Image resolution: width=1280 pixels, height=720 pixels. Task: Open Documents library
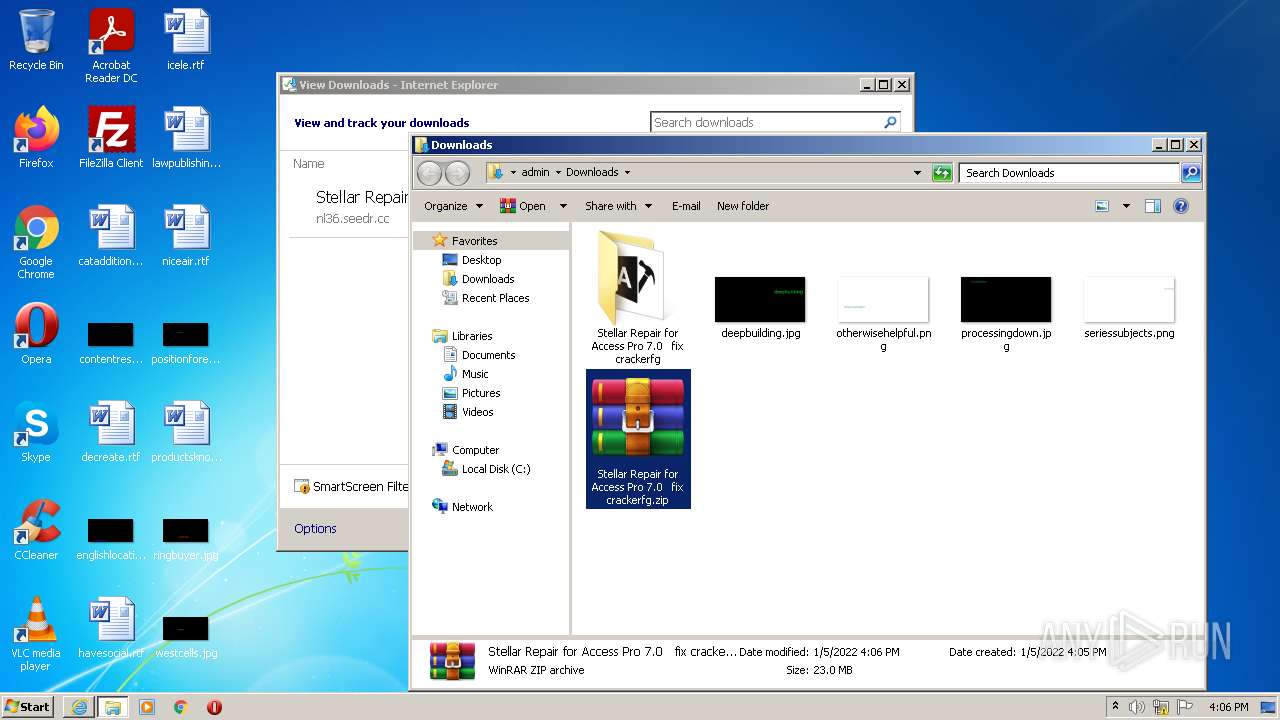click(488, 355)
